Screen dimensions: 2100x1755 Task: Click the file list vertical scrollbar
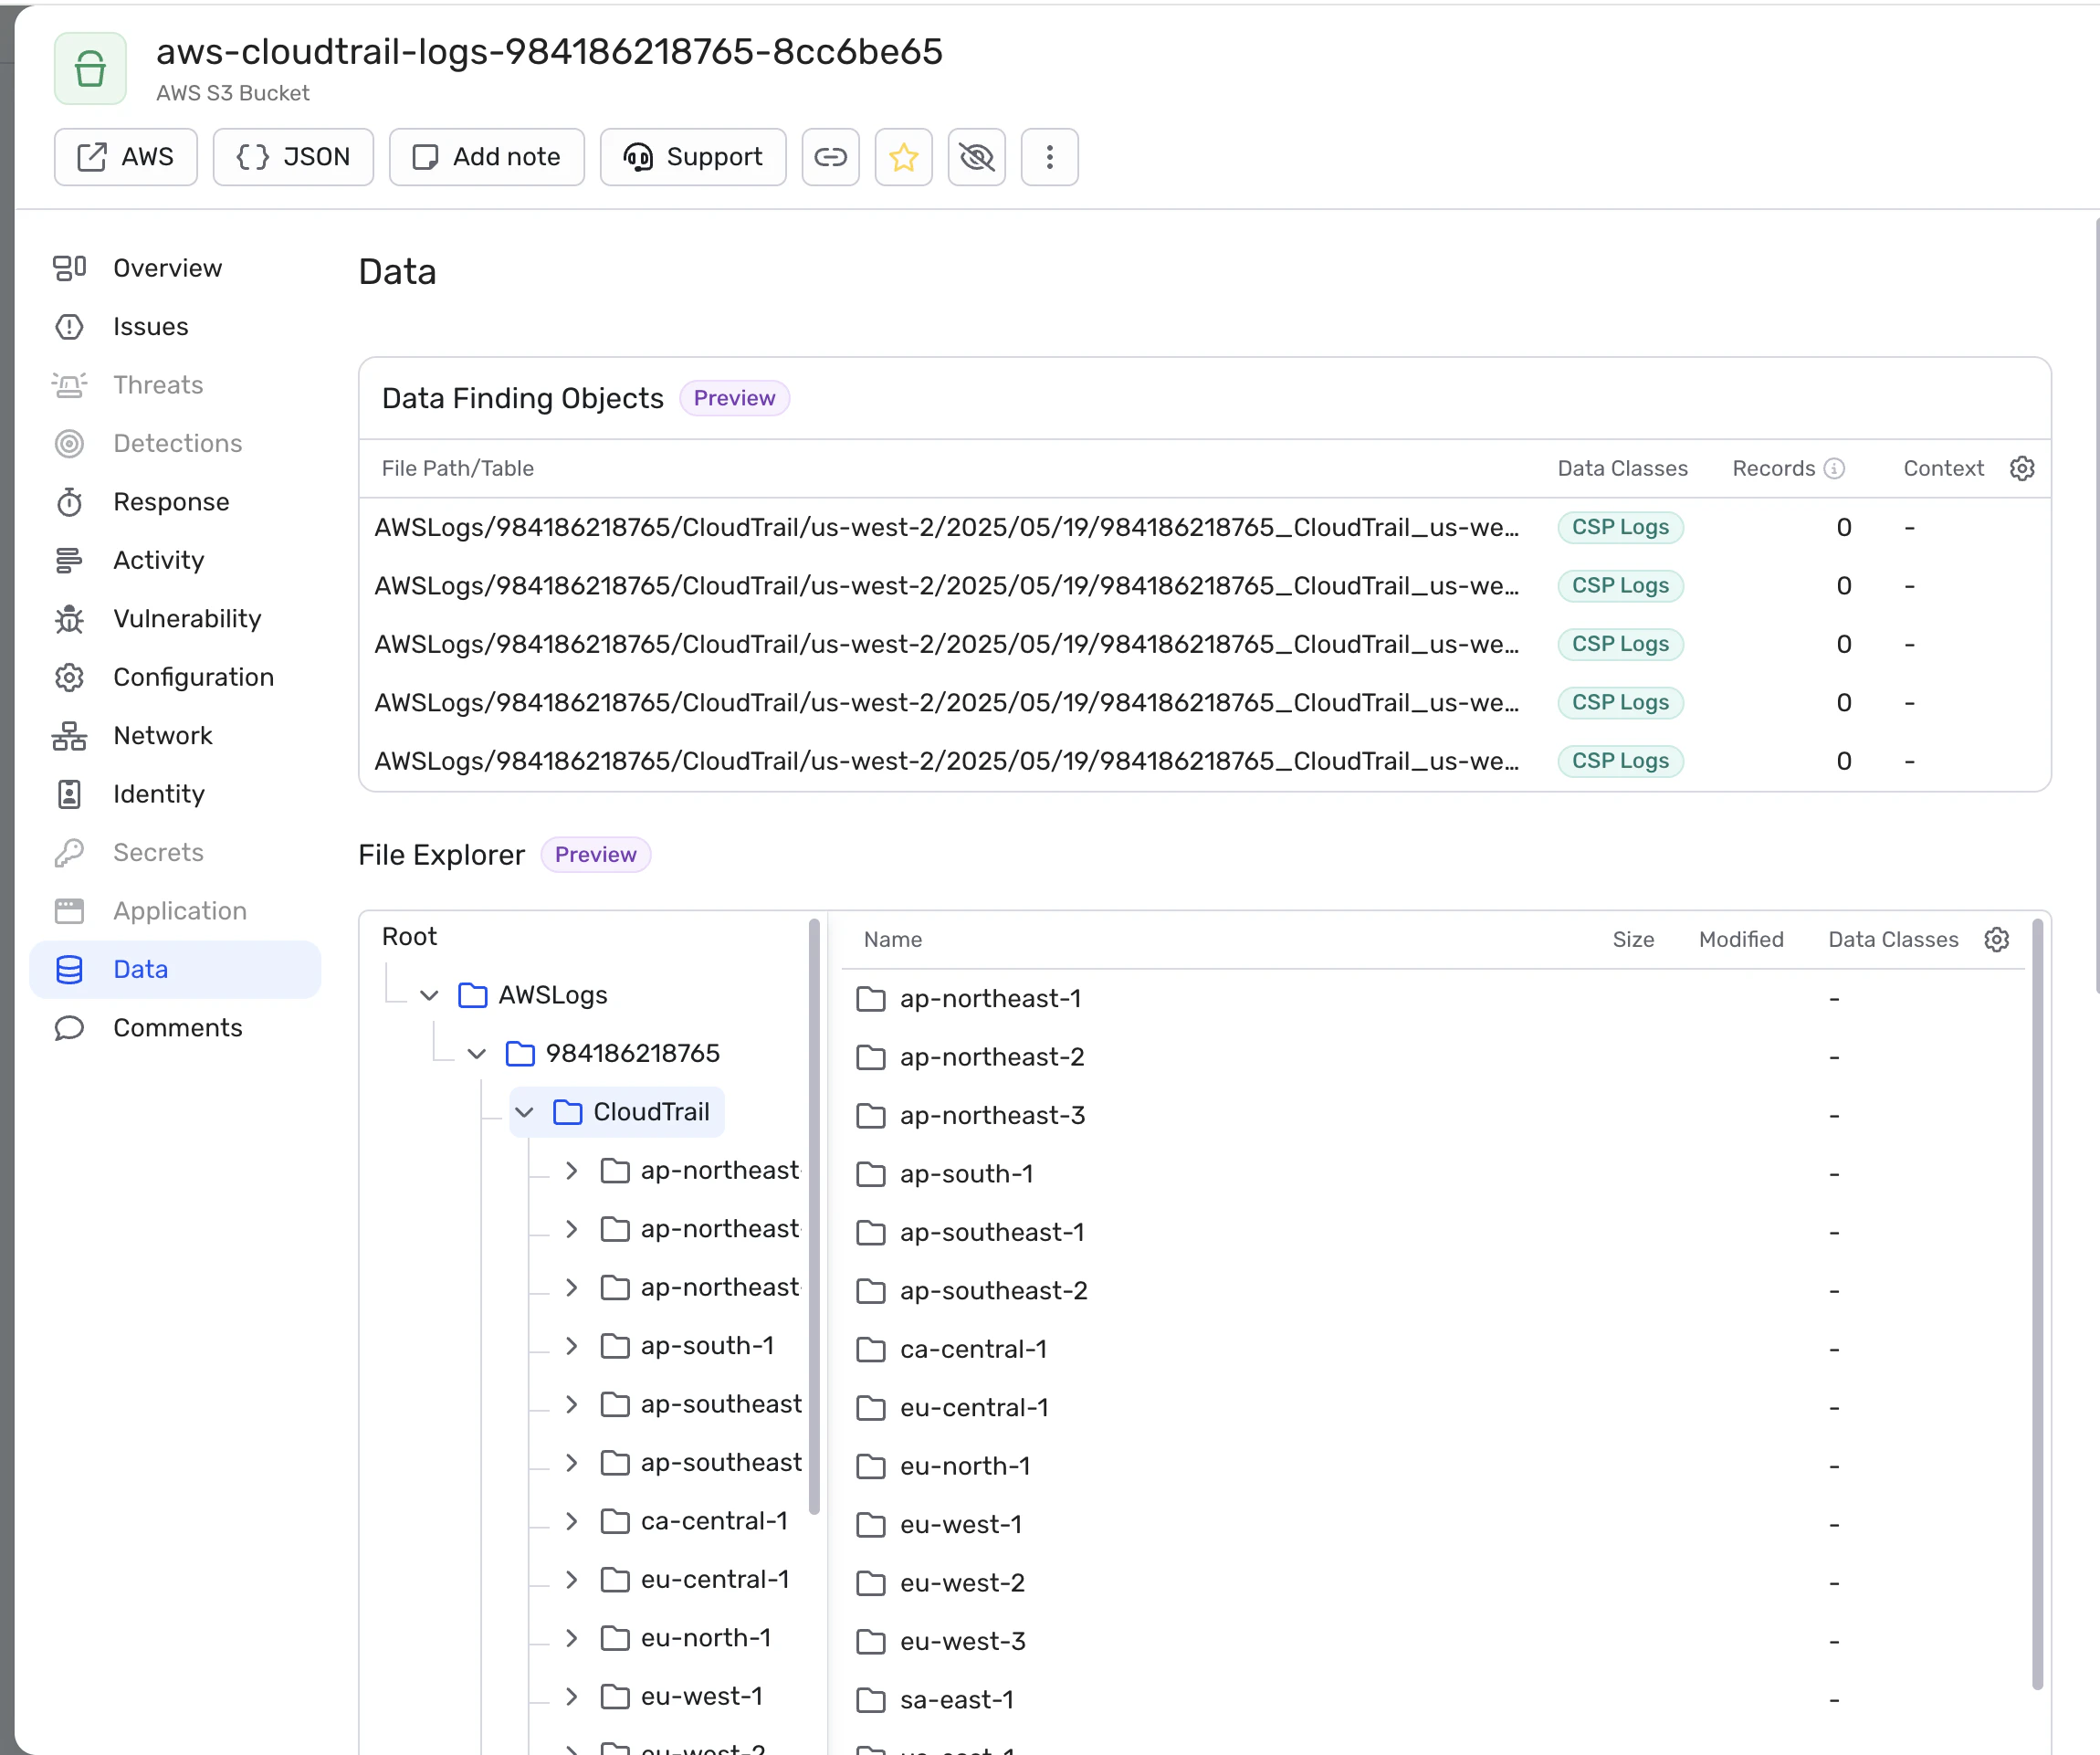(x=2037, y=1303)
